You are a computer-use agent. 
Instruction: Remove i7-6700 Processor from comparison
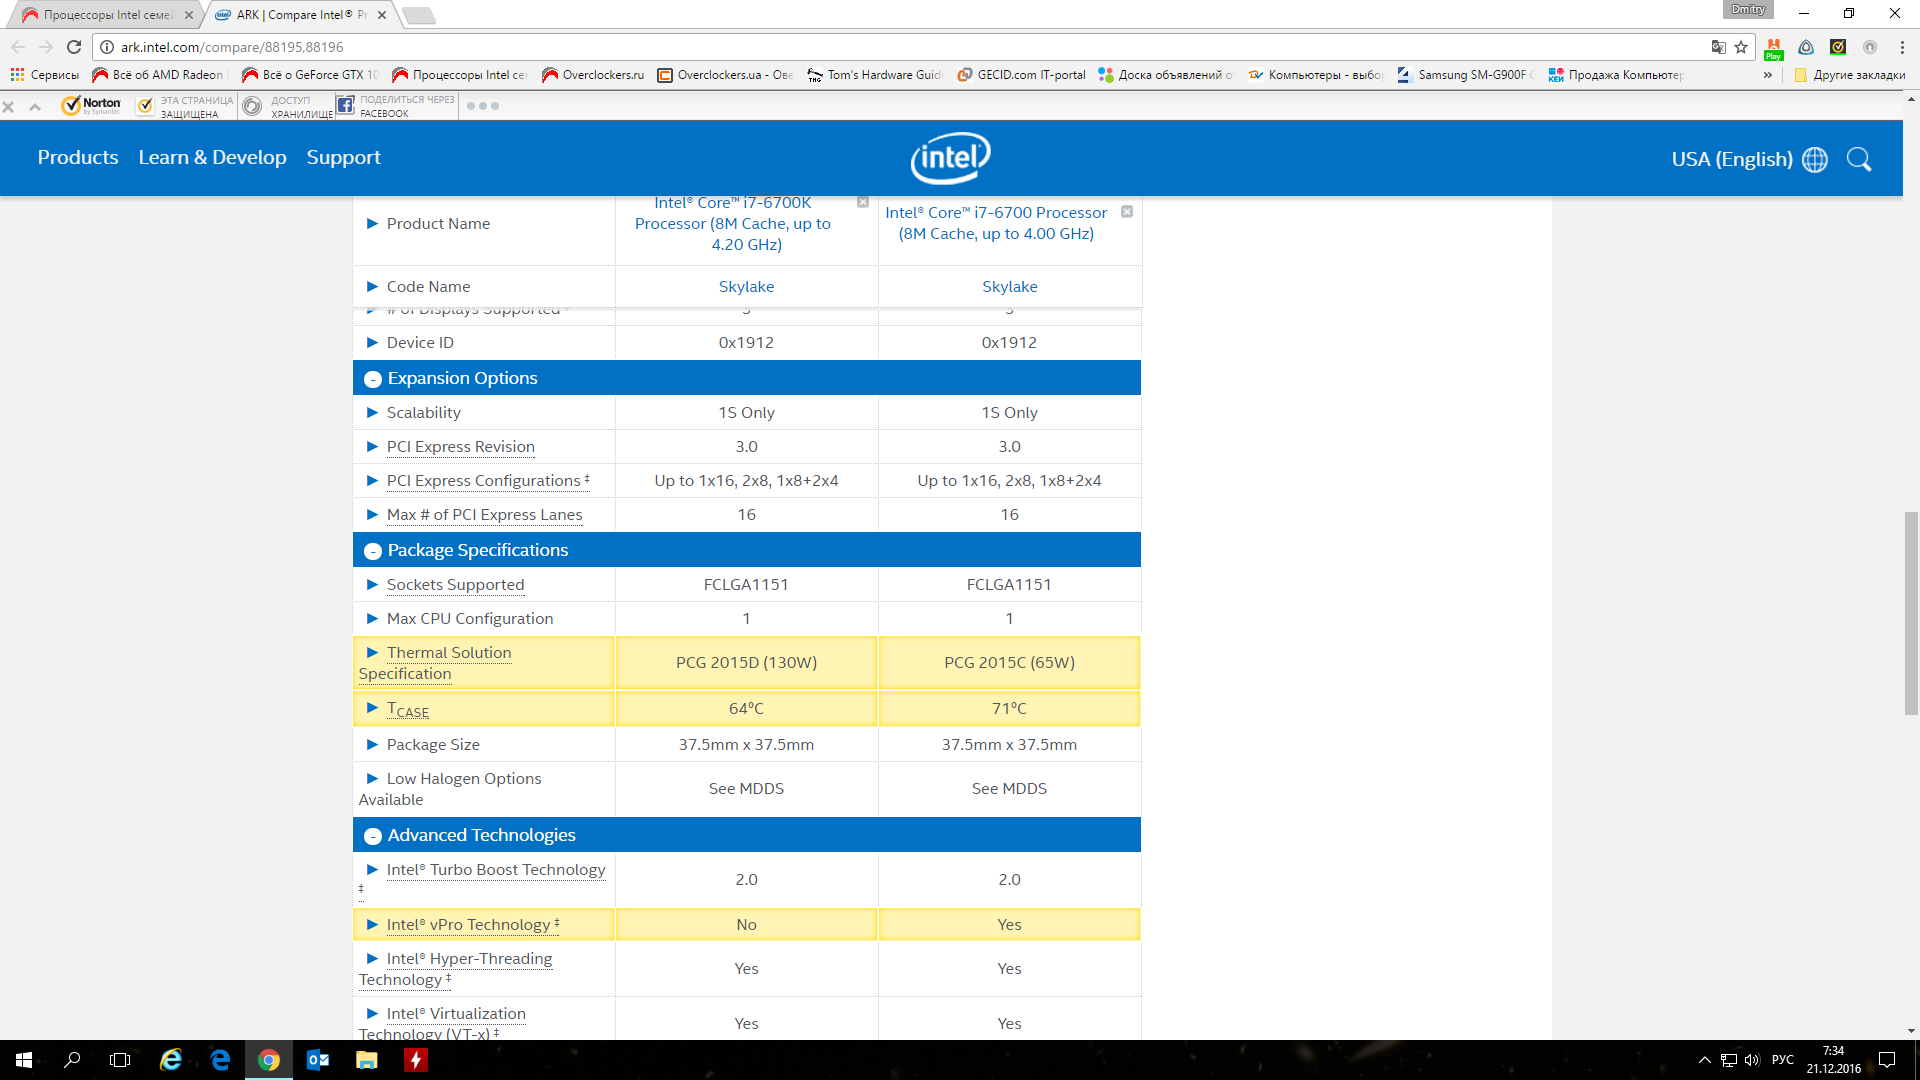click(1127, 212)
